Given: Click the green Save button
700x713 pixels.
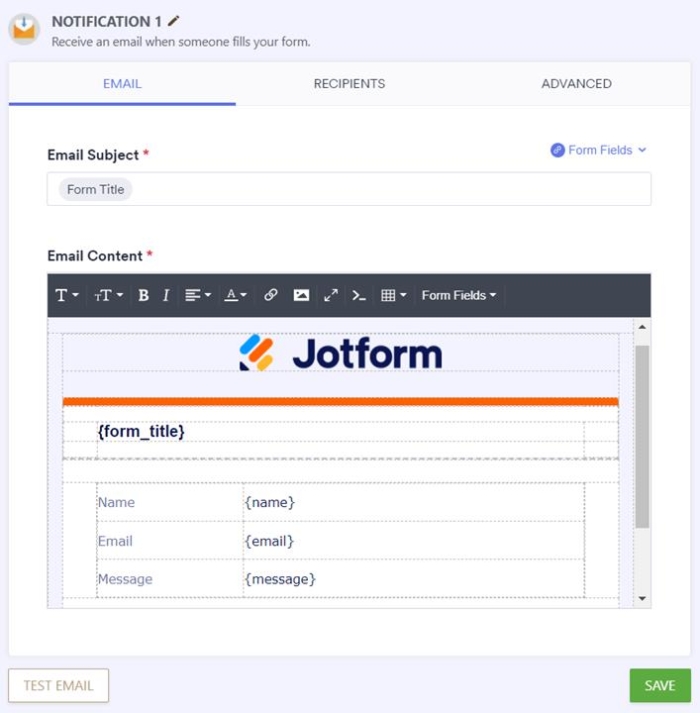Looking at the screenshot, I should coord(660,685).
